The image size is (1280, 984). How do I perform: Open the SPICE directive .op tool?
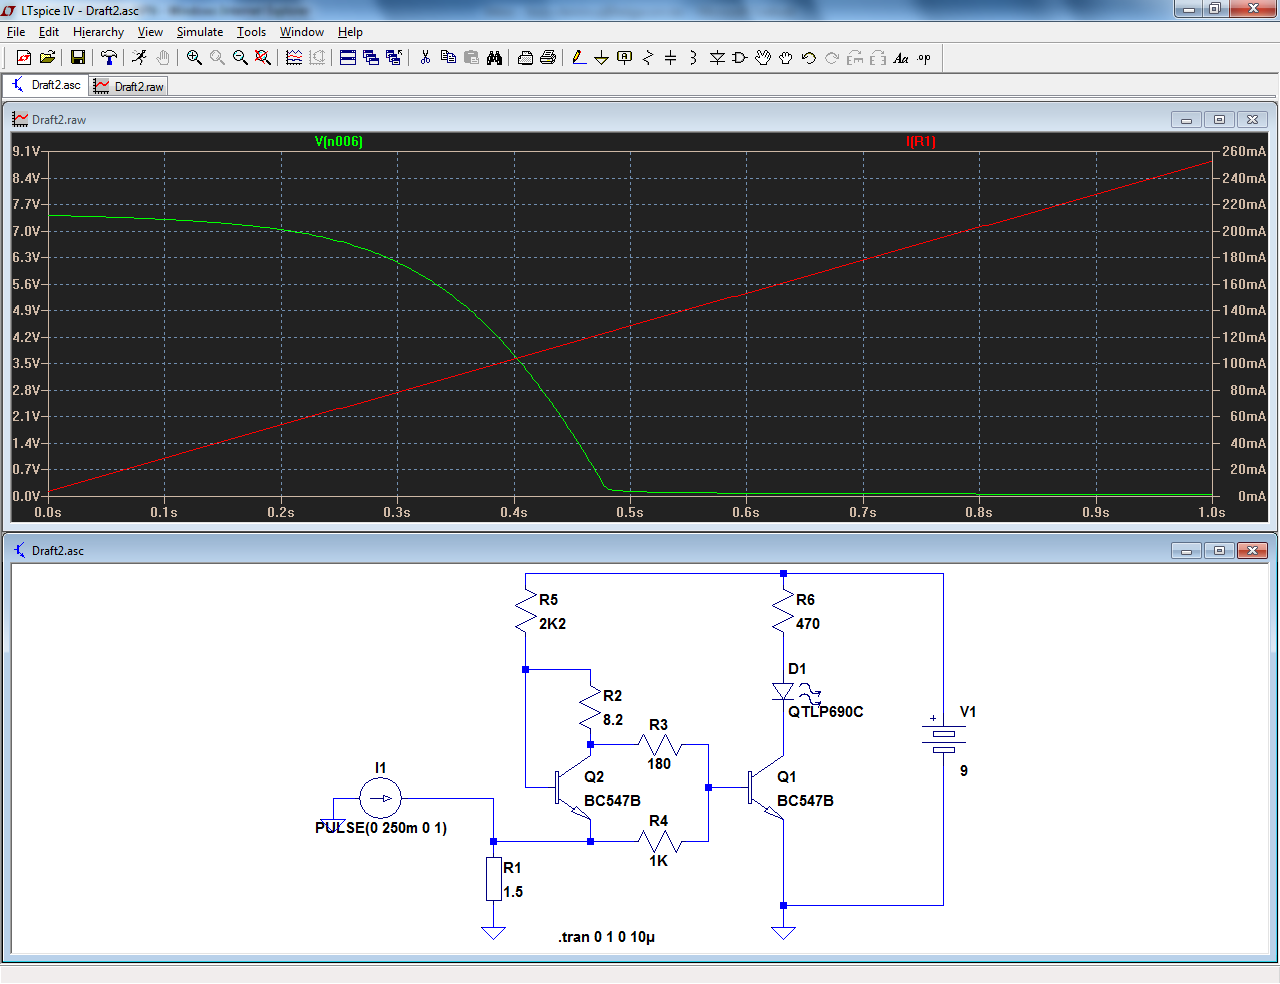(924, 58)
